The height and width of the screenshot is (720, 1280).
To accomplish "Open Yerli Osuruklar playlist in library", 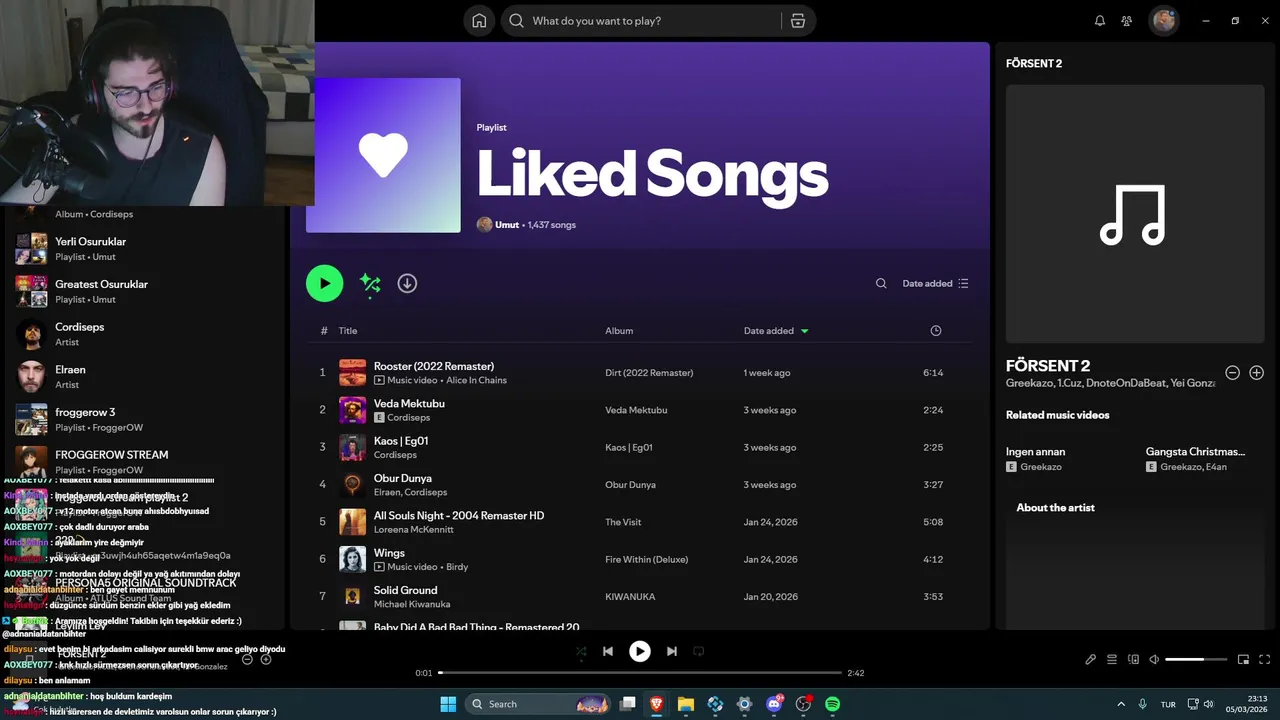I will coord(145,248).
